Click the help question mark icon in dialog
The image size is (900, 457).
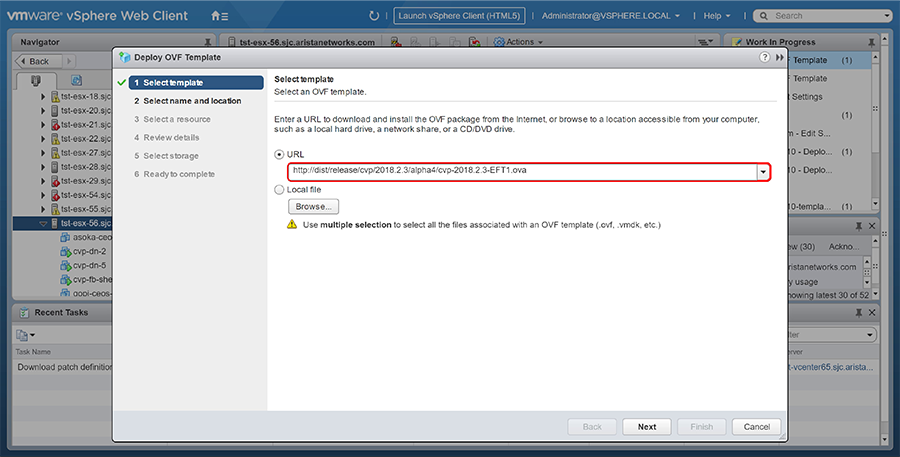(765, 57)
